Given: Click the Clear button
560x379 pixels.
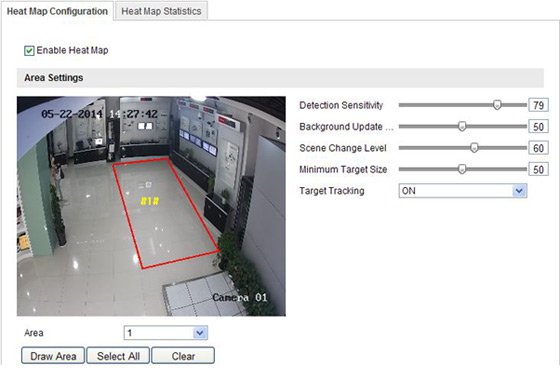Looking at the screenshot, I should pos(183,356).
